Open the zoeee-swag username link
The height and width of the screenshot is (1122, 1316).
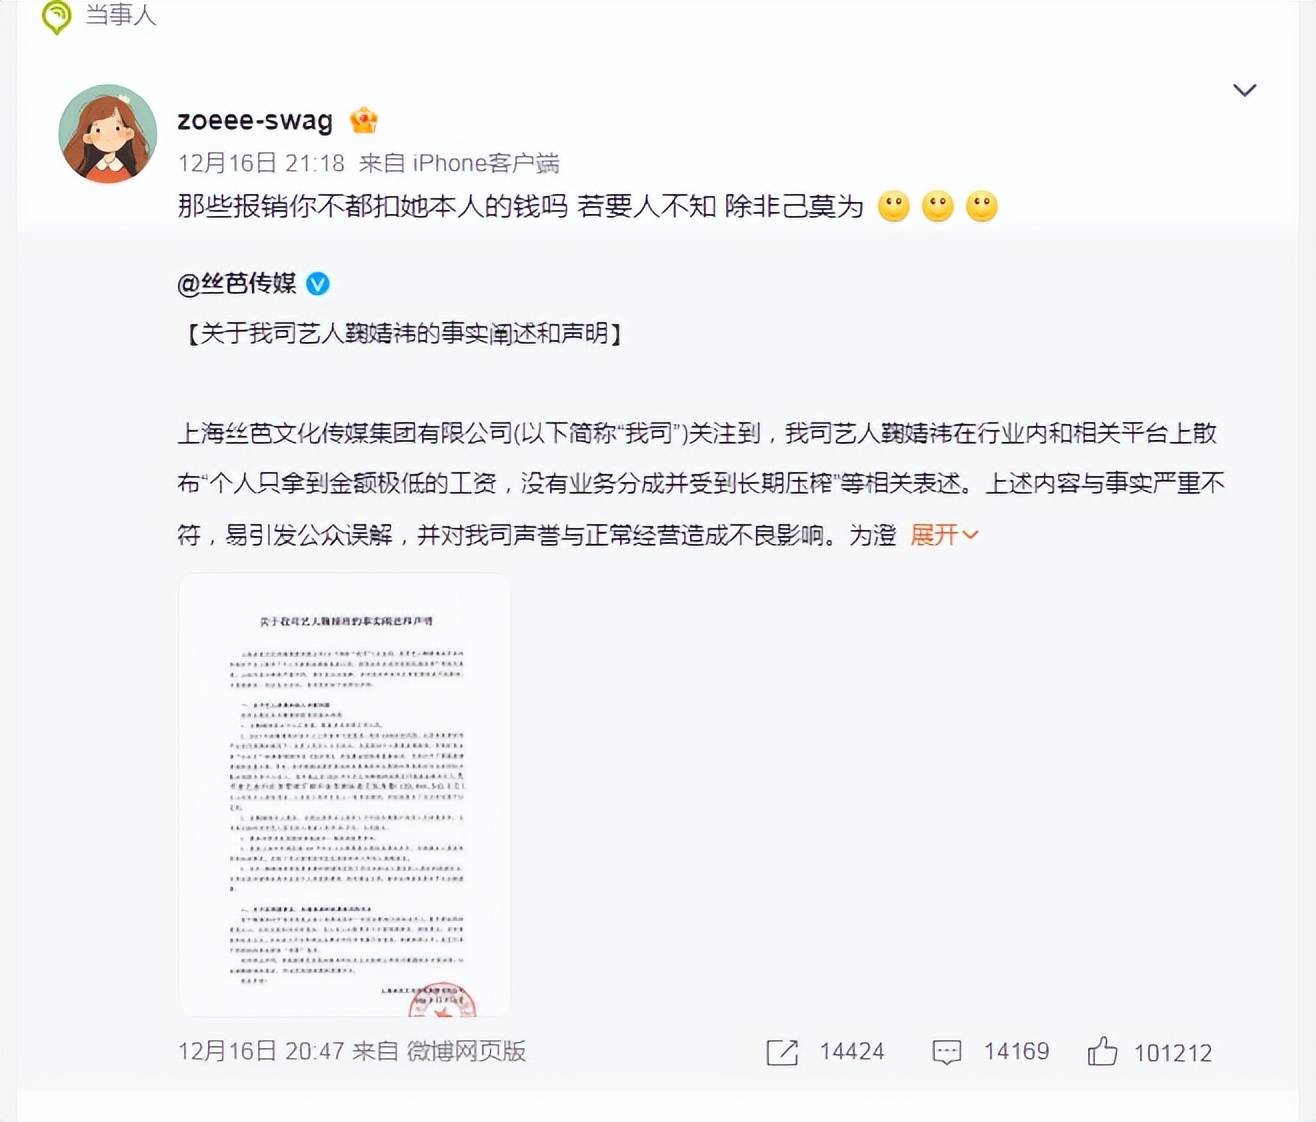click(x=255, y=121)
